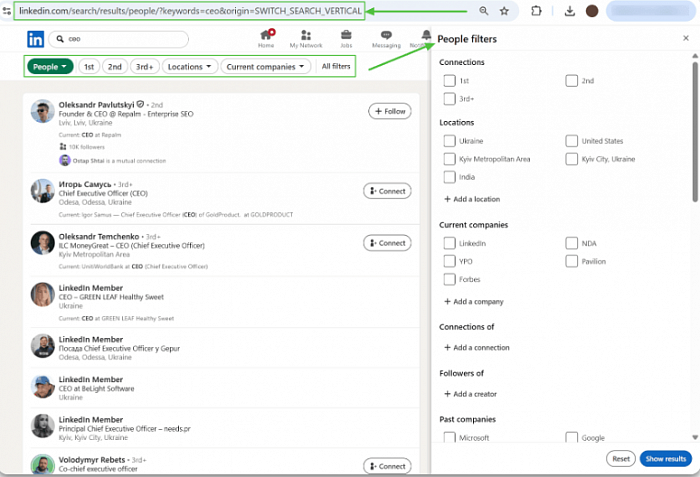The height and width of the screenshot is (477, 700).
Task: Open the Notifications bell icon
Action: tap(426, 35)
